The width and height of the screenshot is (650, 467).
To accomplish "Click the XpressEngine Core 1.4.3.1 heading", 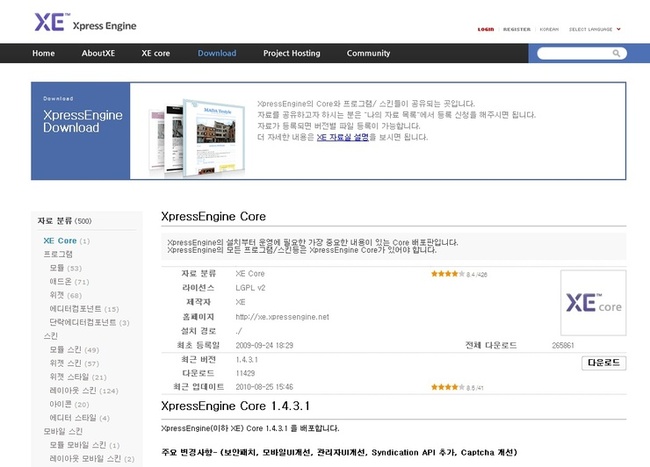I will (235, 406).
